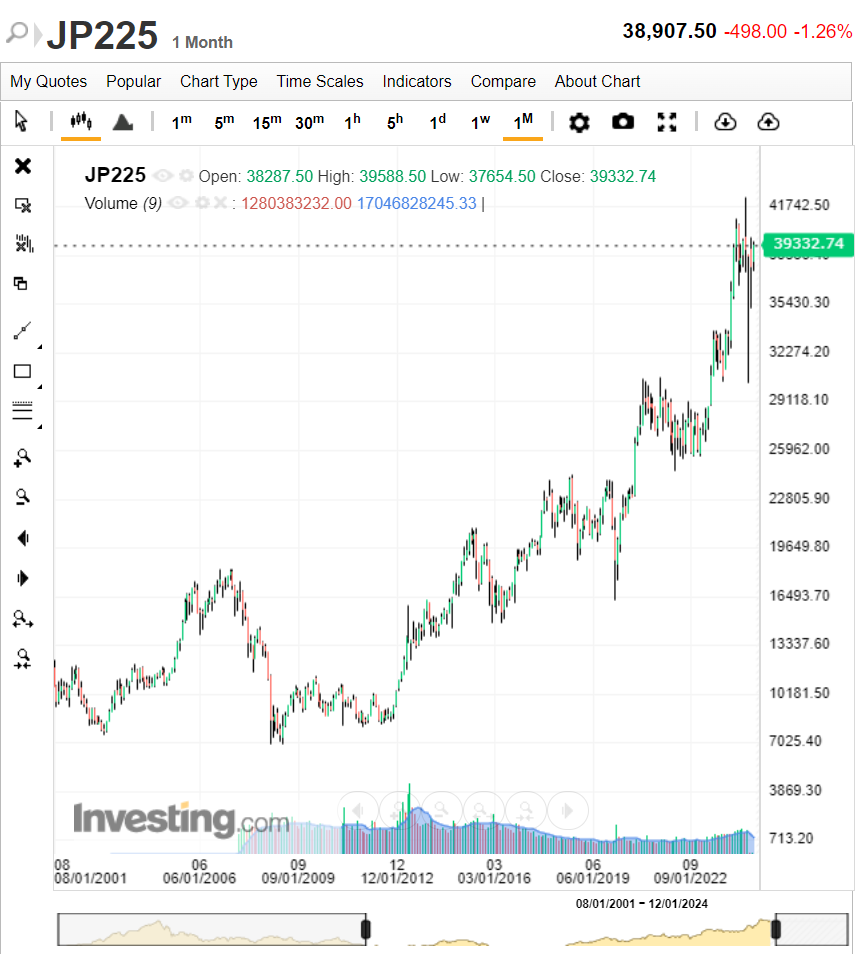
Task: Click the cloud upload (save chart) icon
Action: tap(769, 122)
